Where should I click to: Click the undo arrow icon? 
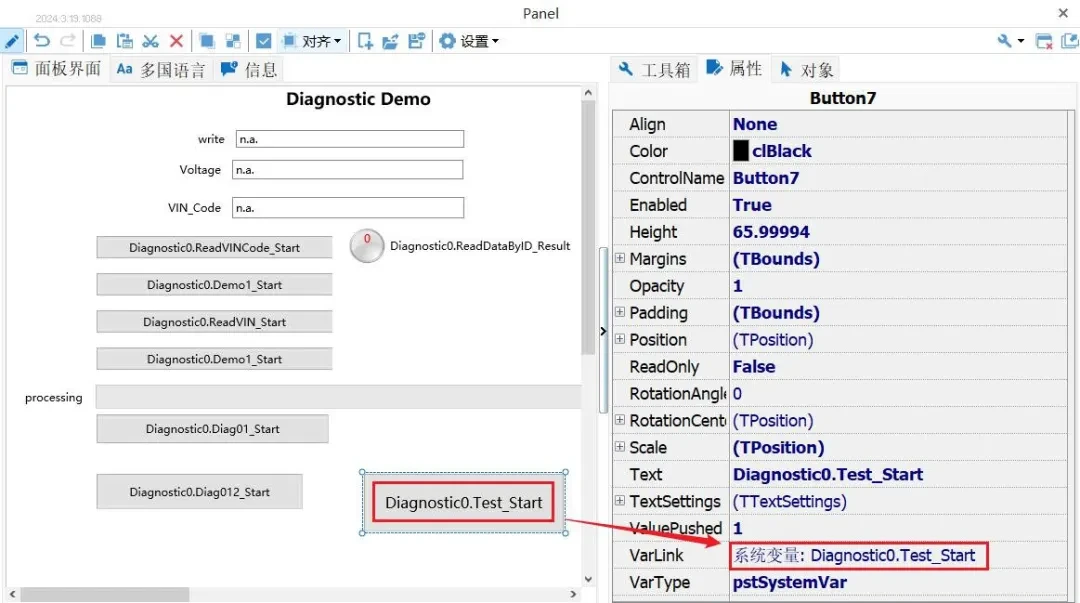click(x=41, y=41)
